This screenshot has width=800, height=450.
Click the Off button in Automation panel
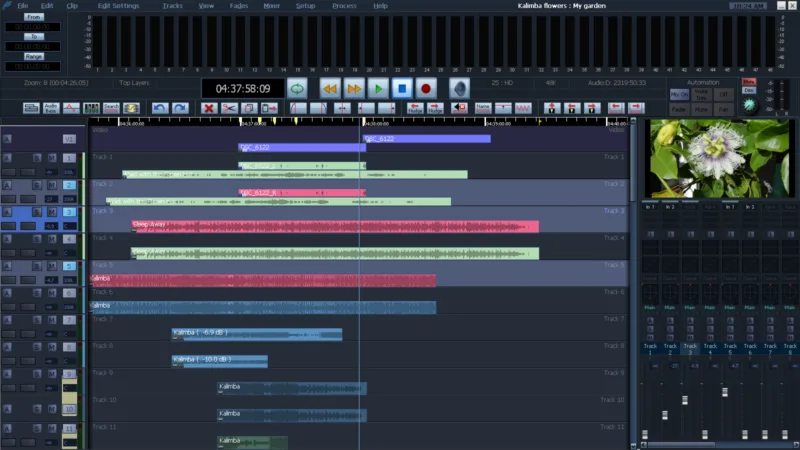pos(723,95)
